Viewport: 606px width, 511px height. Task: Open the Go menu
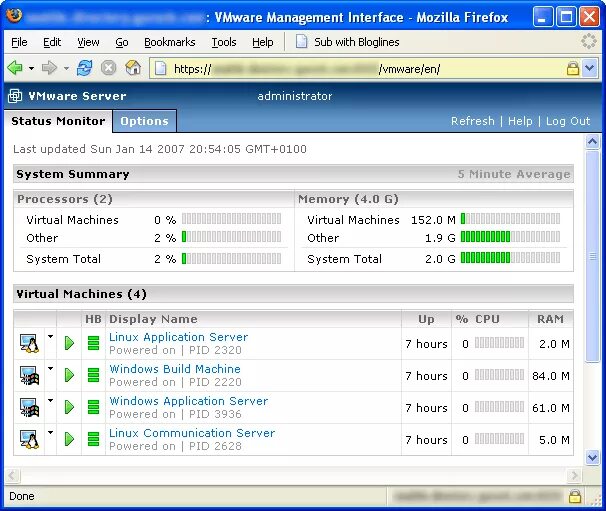tap(122, 42)
